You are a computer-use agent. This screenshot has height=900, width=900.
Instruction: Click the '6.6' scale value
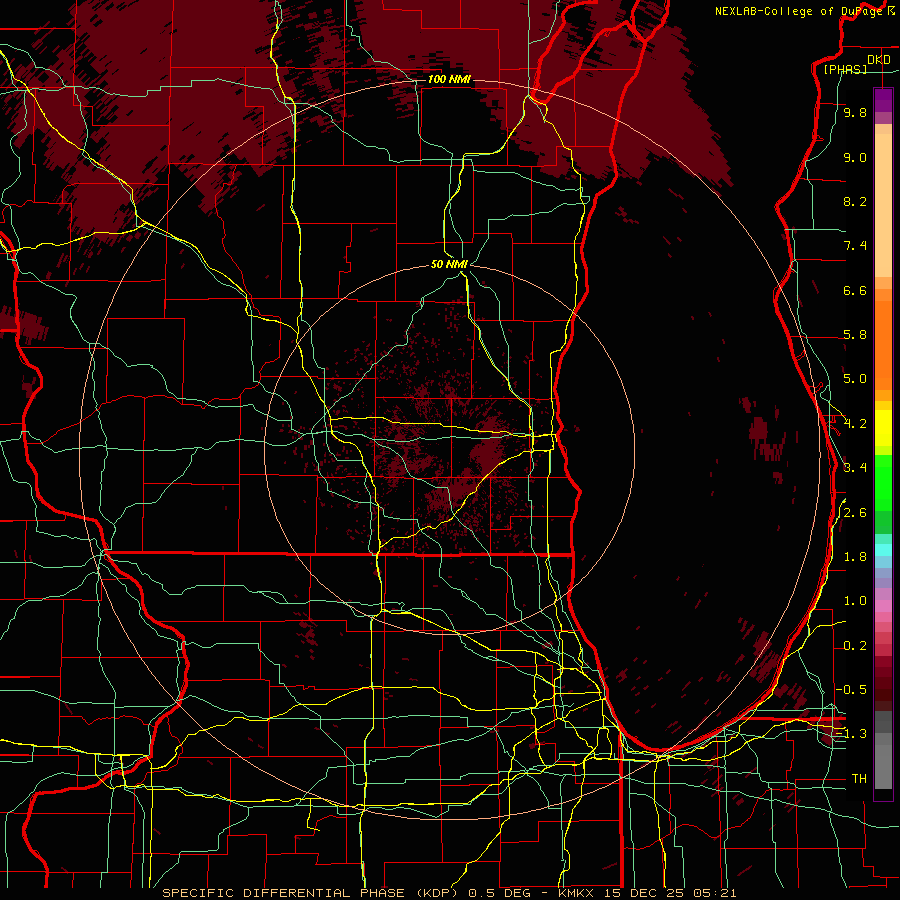pyautogui.click(x=855, y=291)
